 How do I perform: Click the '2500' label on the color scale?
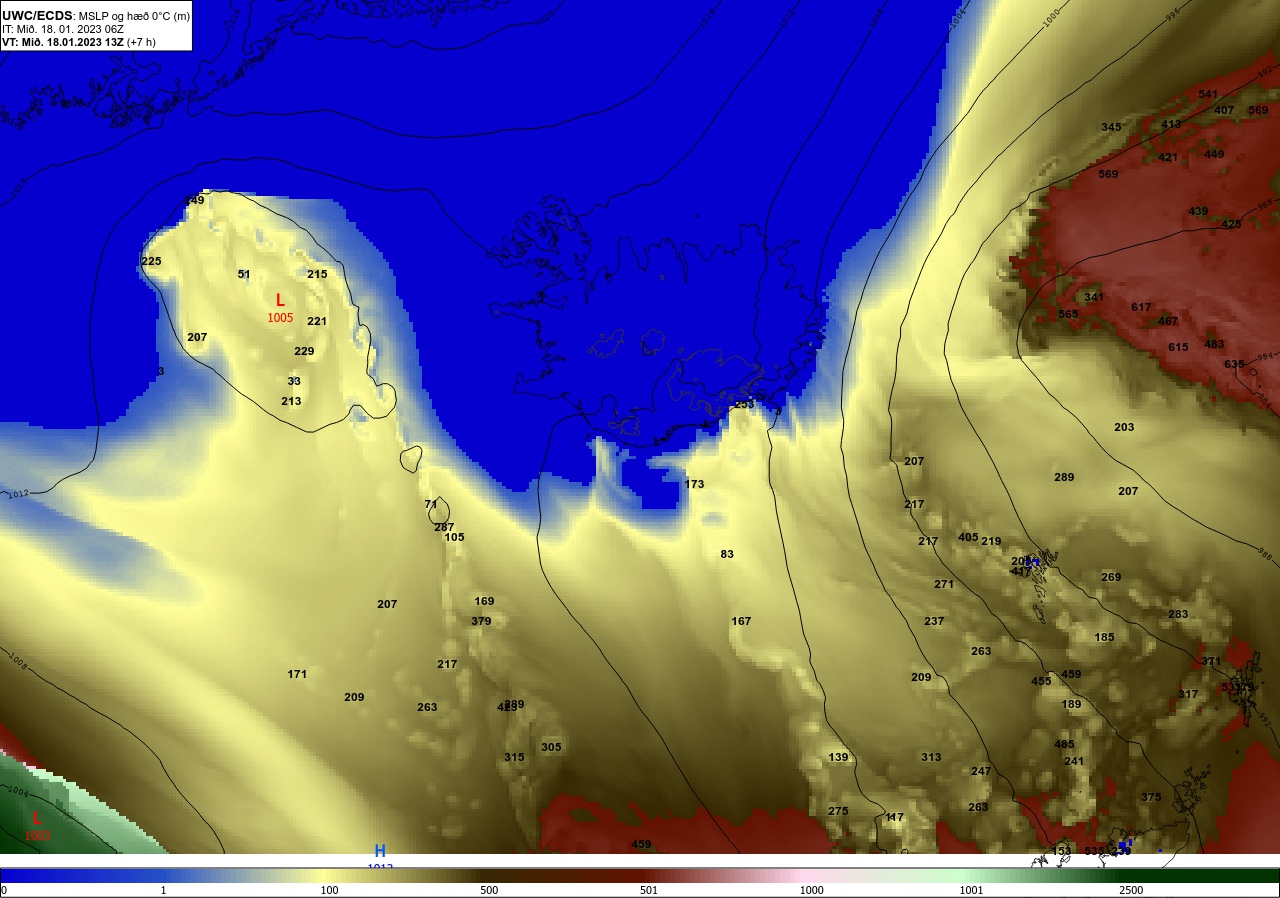pos(1131,890)
